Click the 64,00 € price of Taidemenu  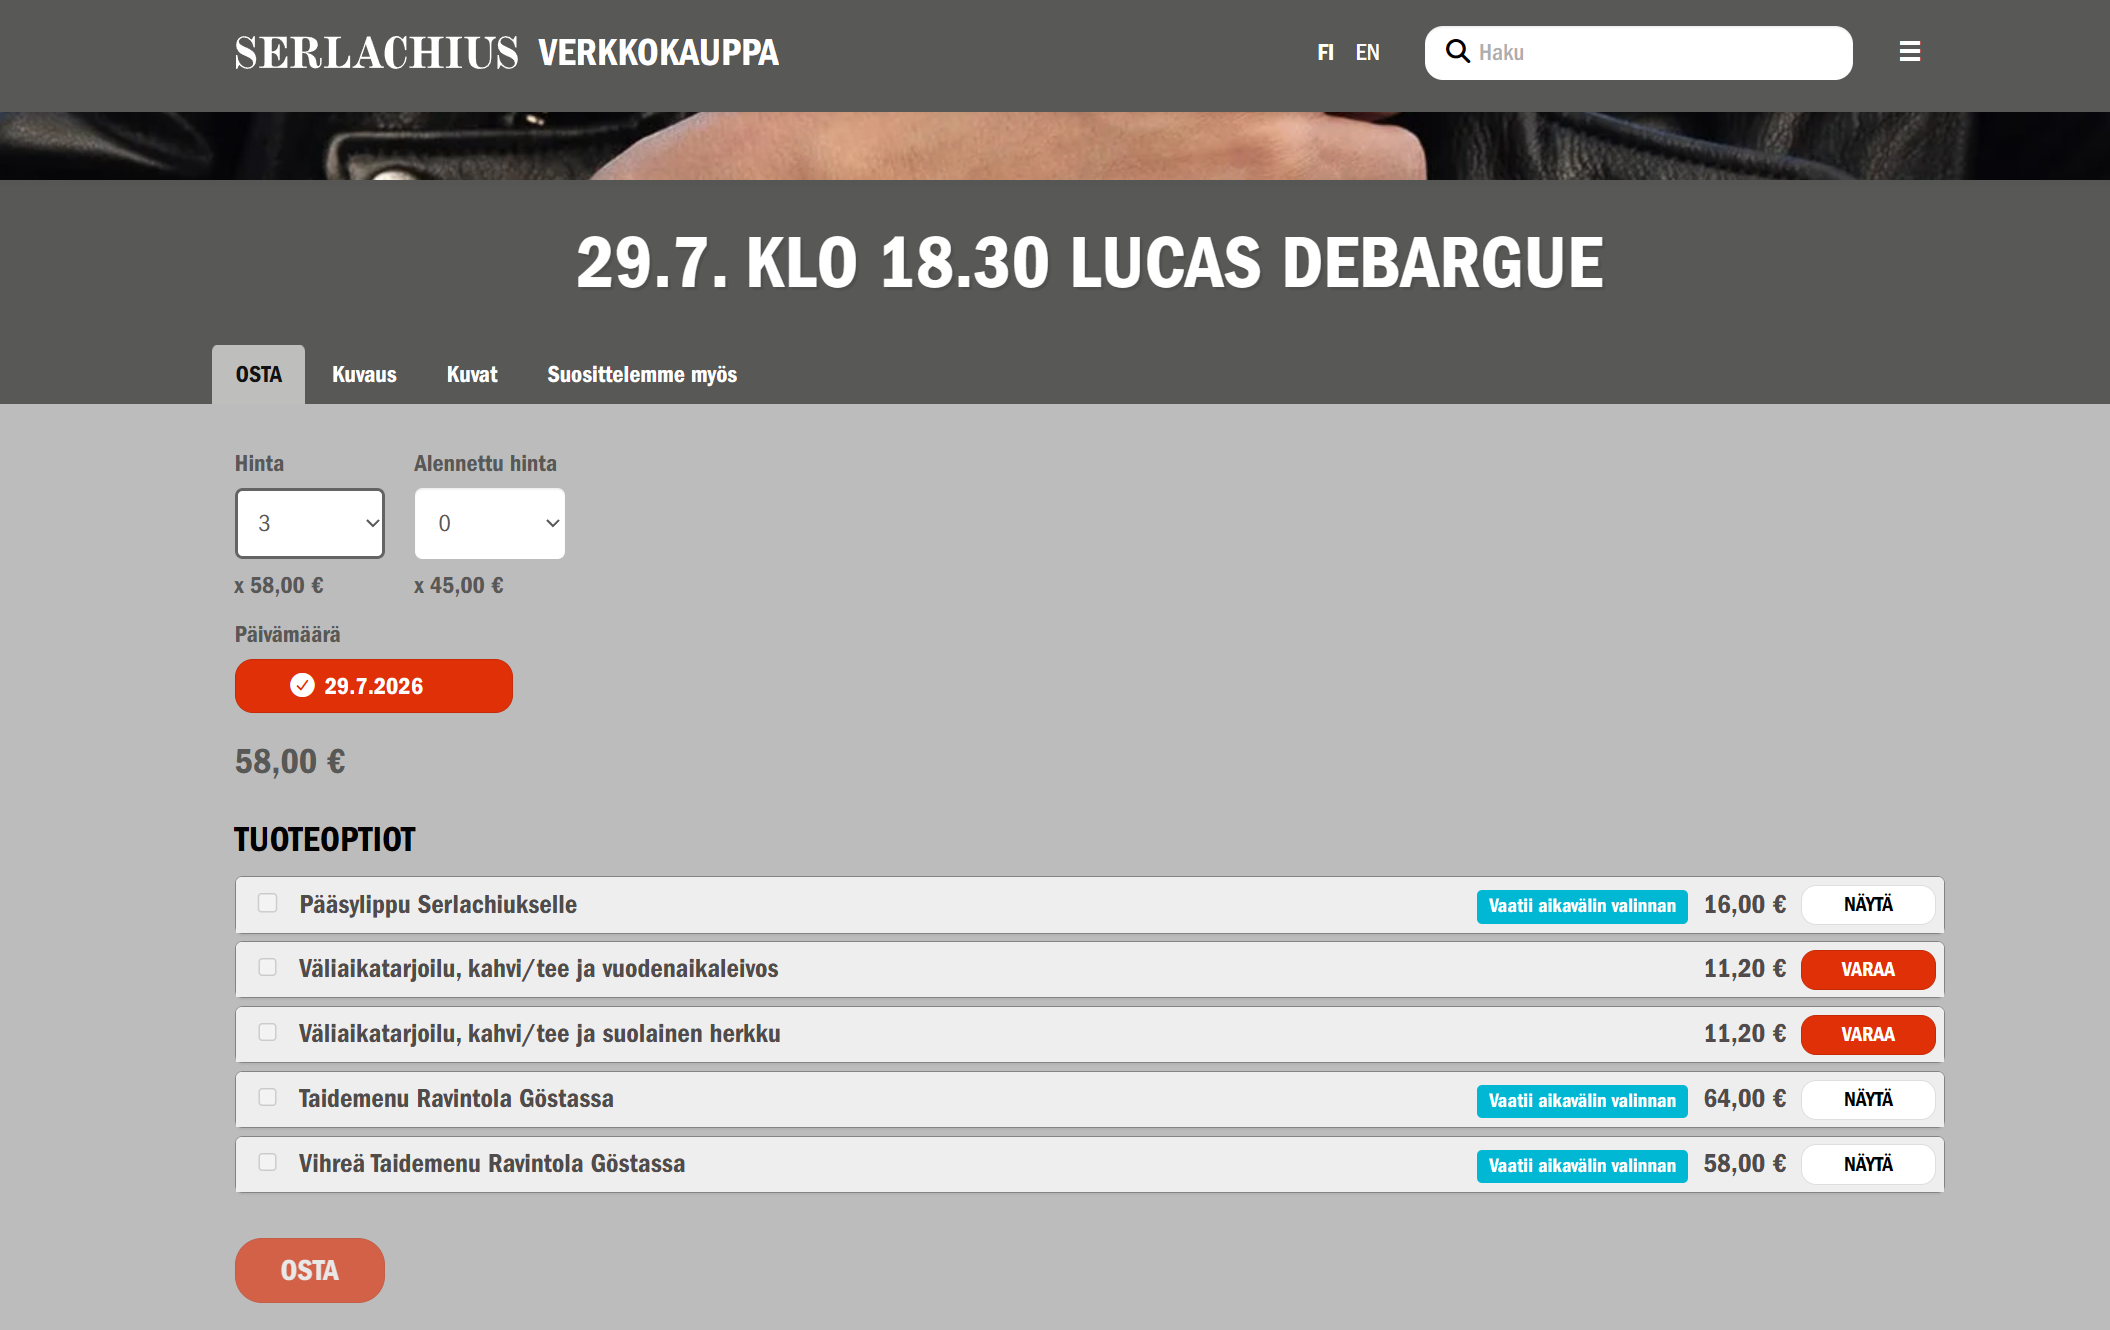coord(1745,1099)
